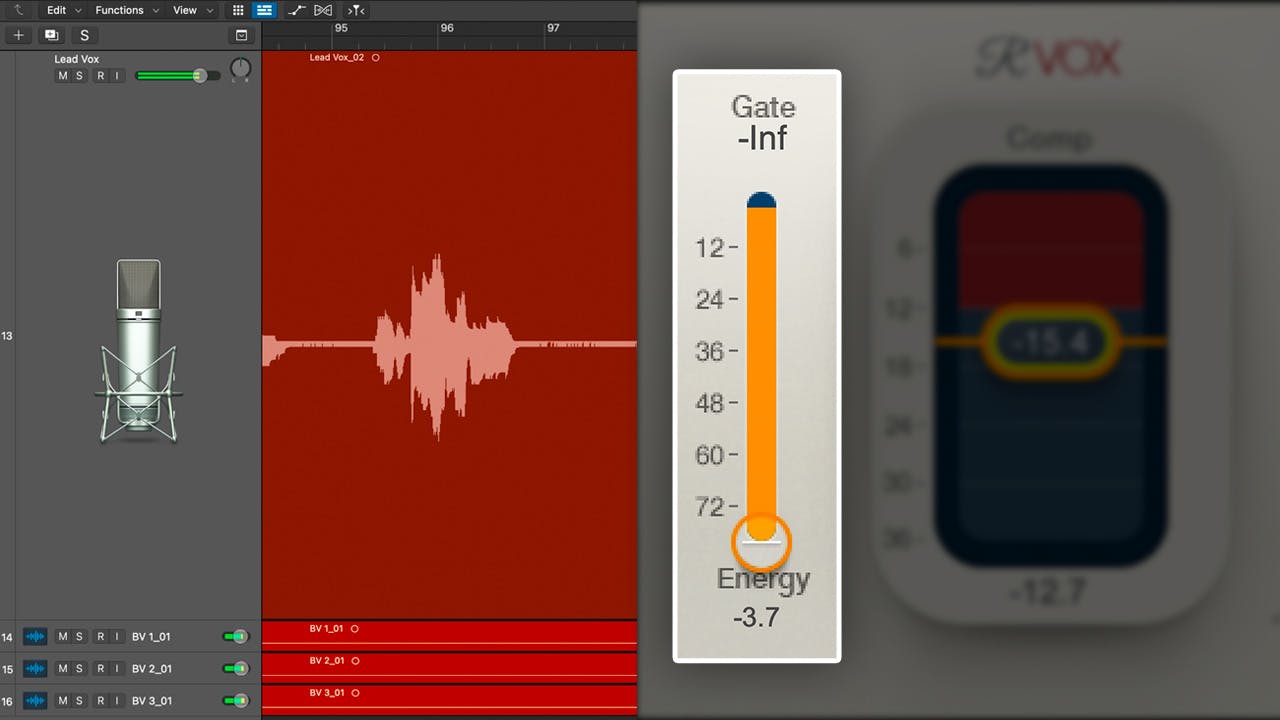This screenshot has height=720, width=1280.
Task: Show automation curve icon
Action: pyautogui.click(x=296, y=10)
